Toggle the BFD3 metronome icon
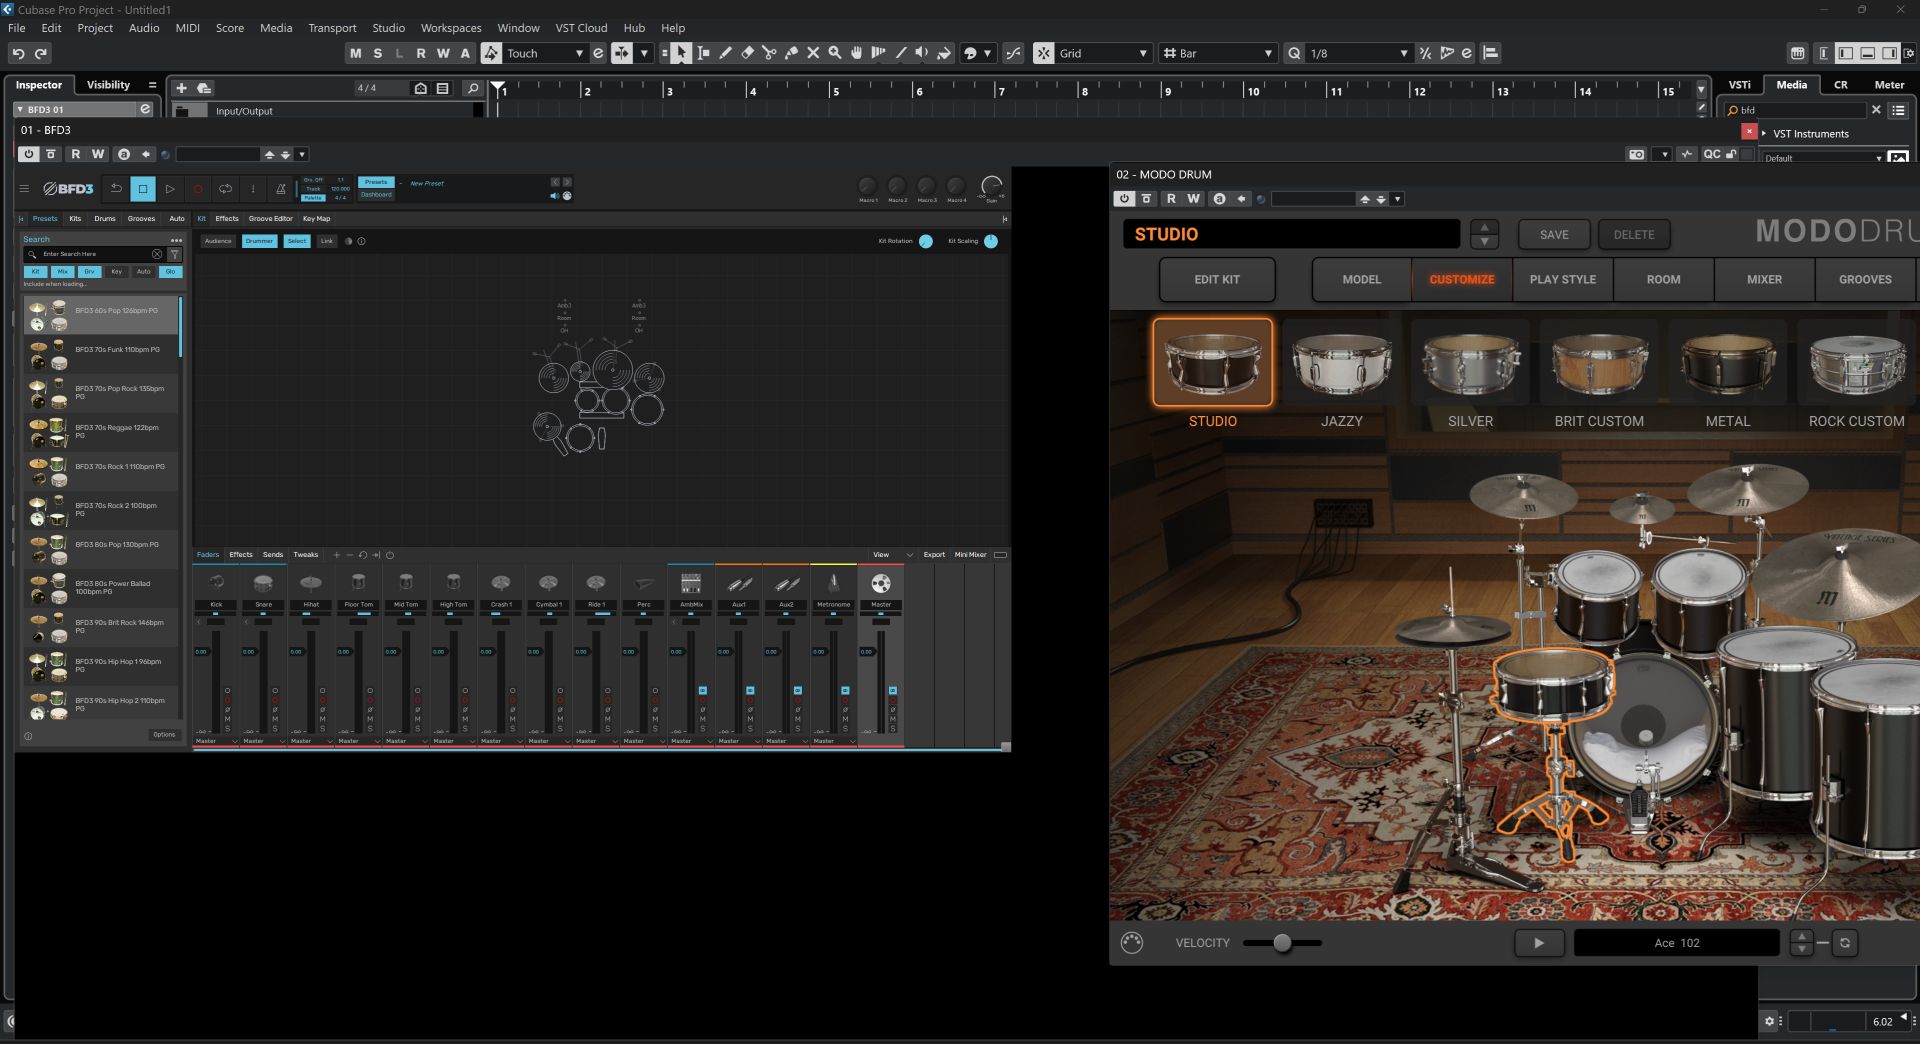 (x=281, y=188)
